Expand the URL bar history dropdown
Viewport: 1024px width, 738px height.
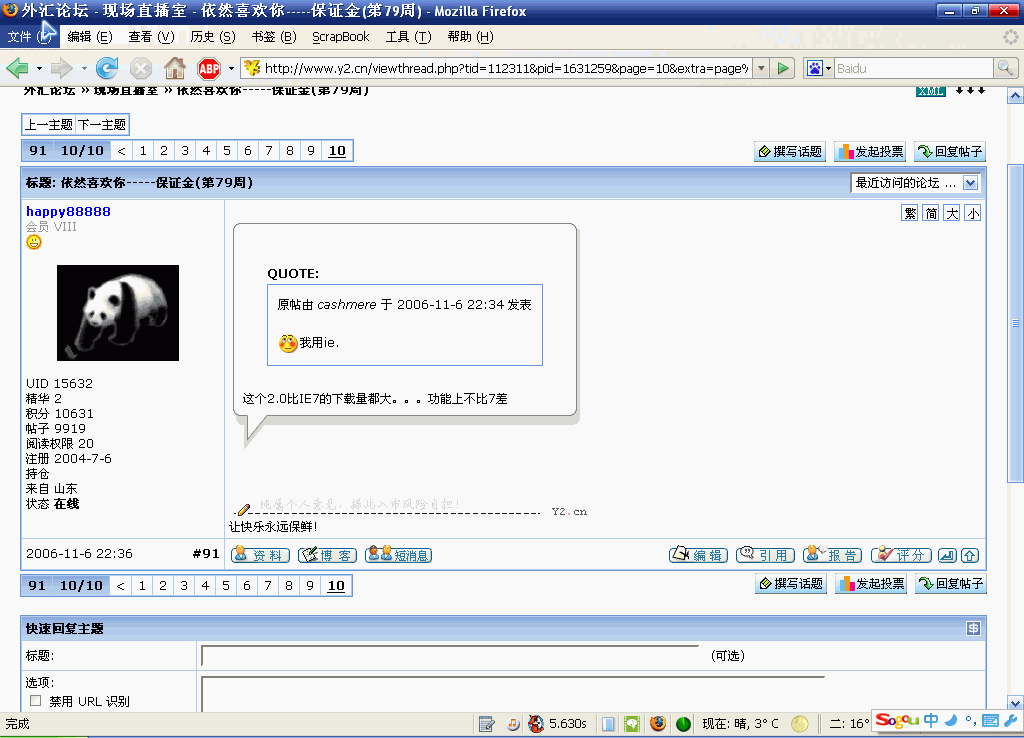tap(761, 68)
